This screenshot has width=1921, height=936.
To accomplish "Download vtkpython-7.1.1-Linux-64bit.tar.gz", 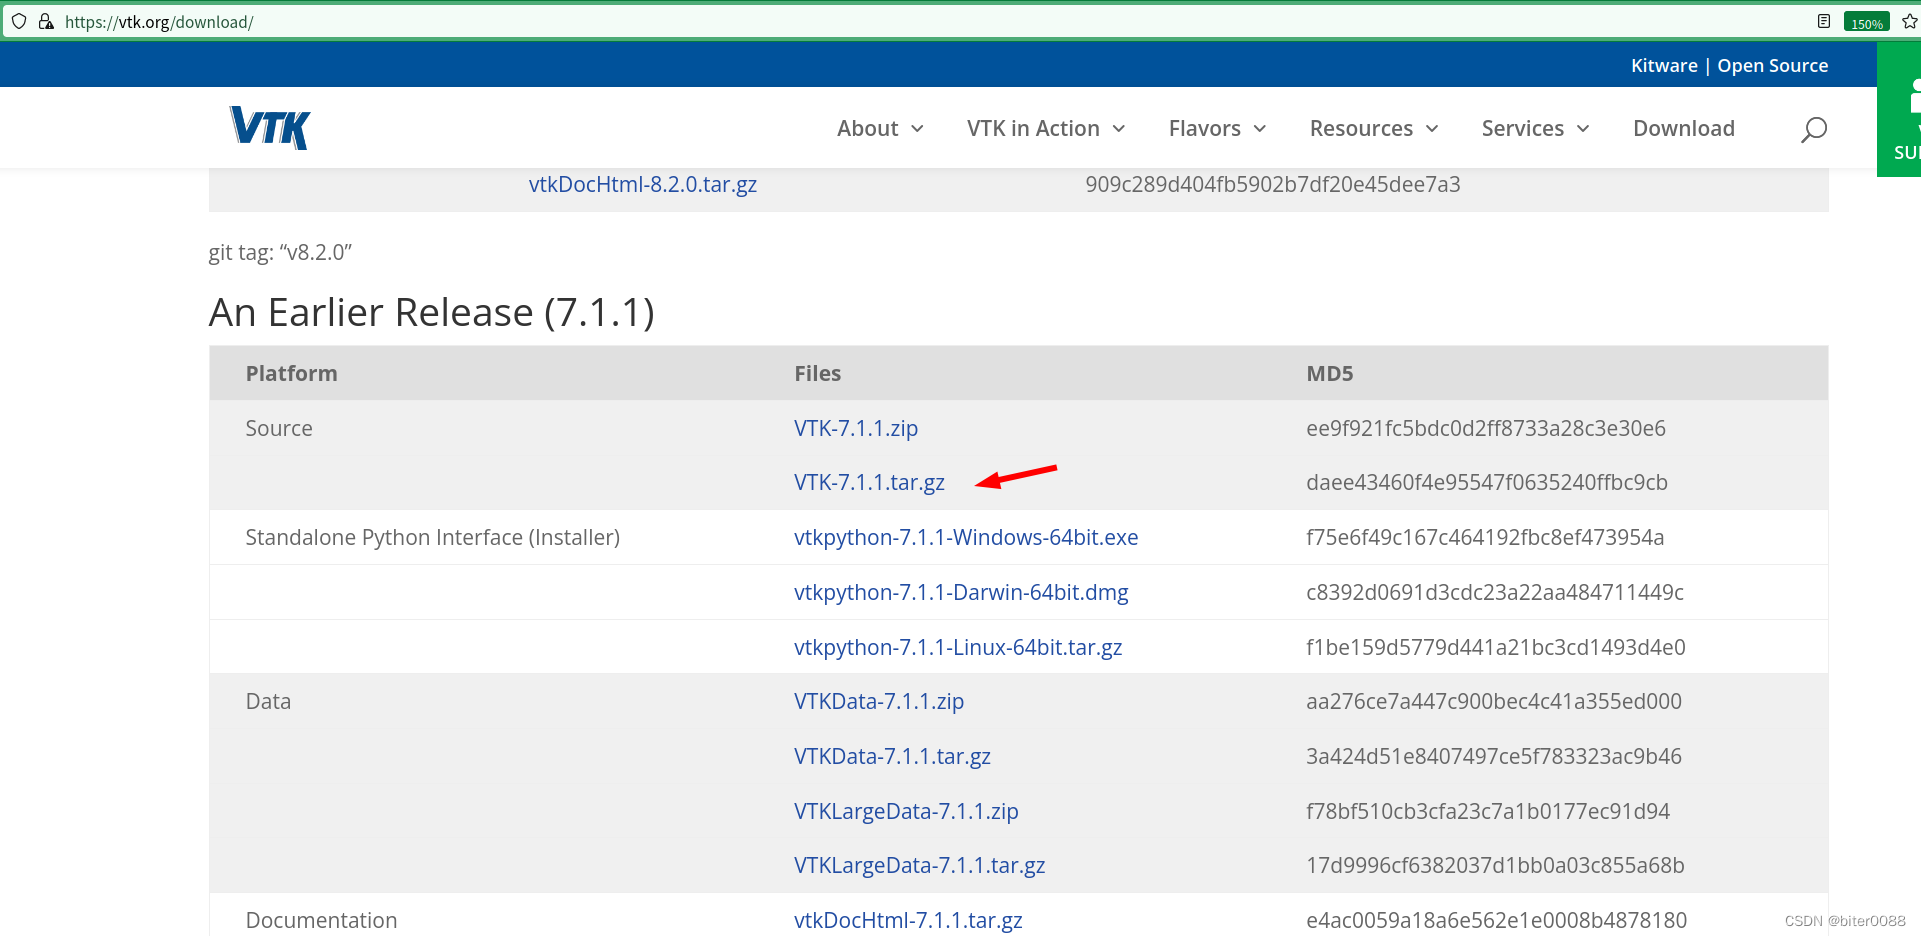I will point(958,647).
